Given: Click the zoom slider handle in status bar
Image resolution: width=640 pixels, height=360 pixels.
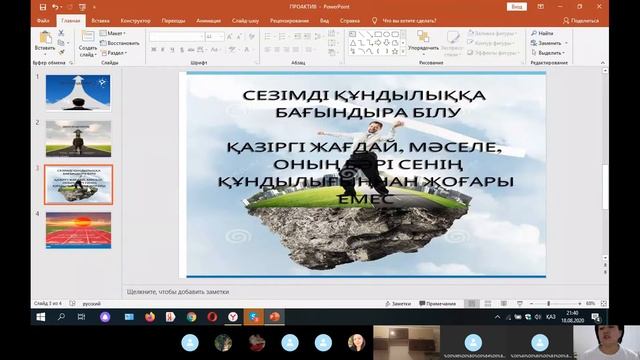Looking at the screenshot, I should coord(549,304).
